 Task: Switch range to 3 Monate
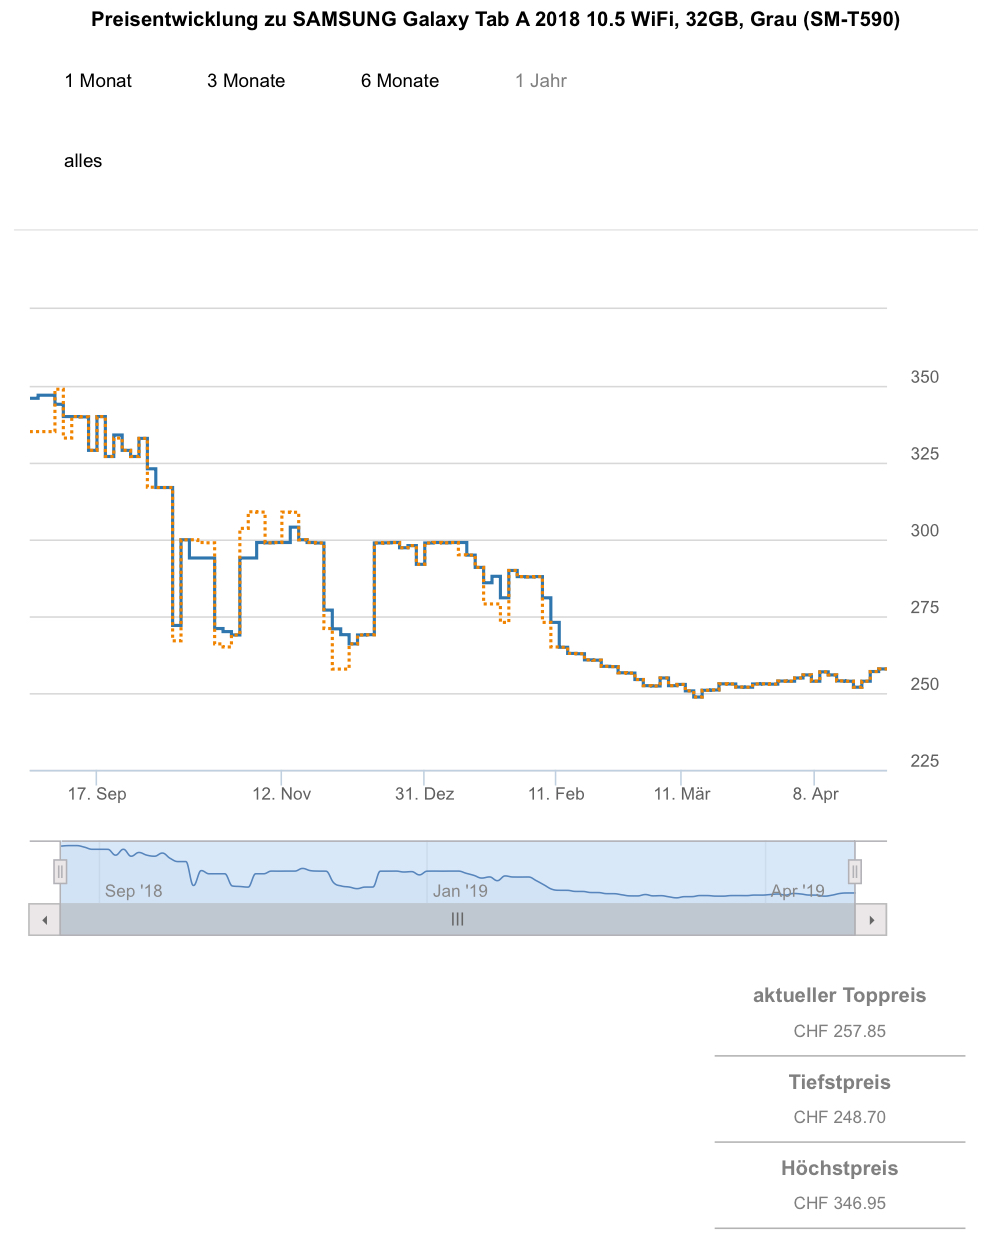[246, 81]
